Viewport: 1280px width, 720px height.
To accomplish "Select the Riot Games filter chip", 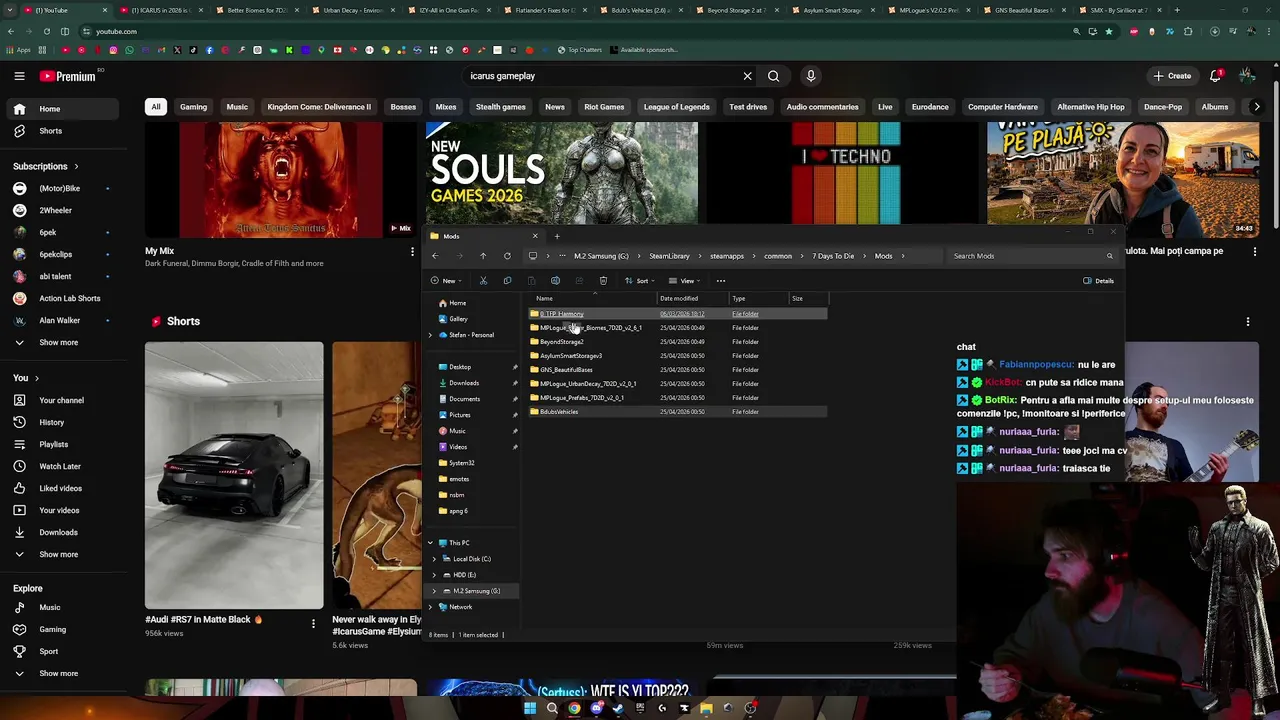I will point(604,107).
